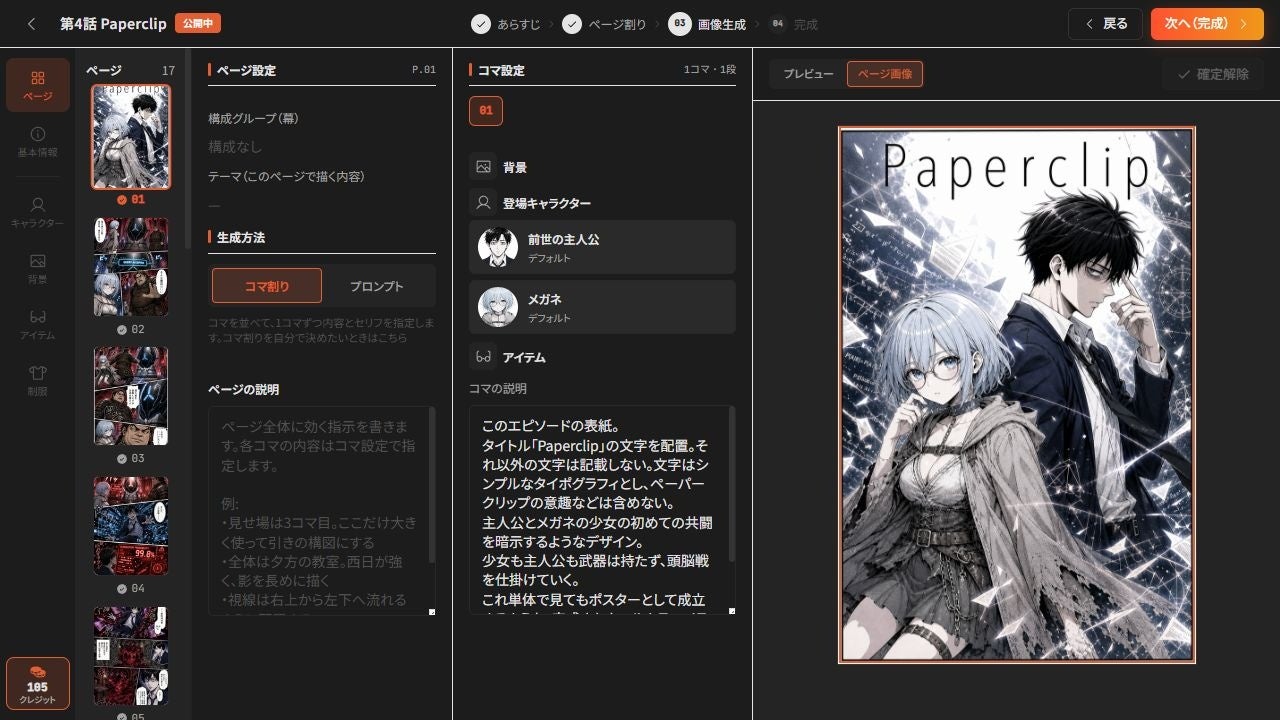The height and width of the screenshot is (720, 1280).
Task: Select the メガネ character card
Action: [602, 307]
